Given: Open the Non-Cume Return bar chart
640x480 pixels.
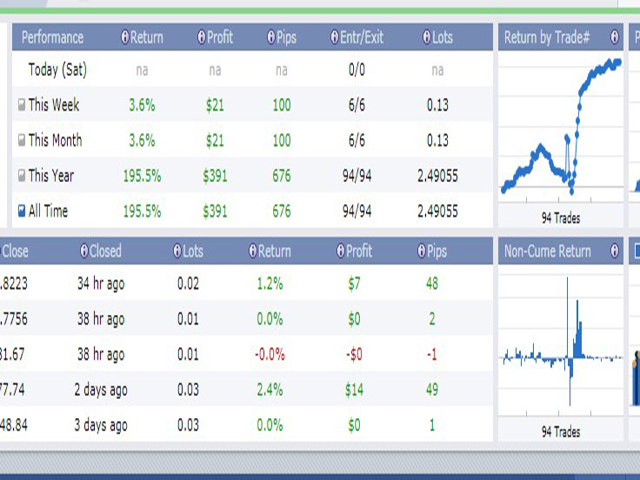Looking at the screenshot, I should pos(561,341).
